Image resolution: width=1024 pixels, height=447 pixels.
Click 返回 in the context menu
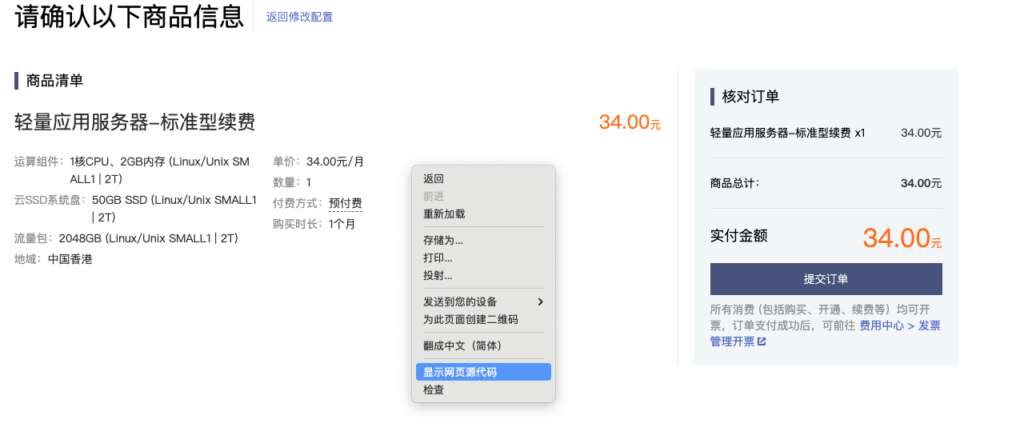point(434,179)
